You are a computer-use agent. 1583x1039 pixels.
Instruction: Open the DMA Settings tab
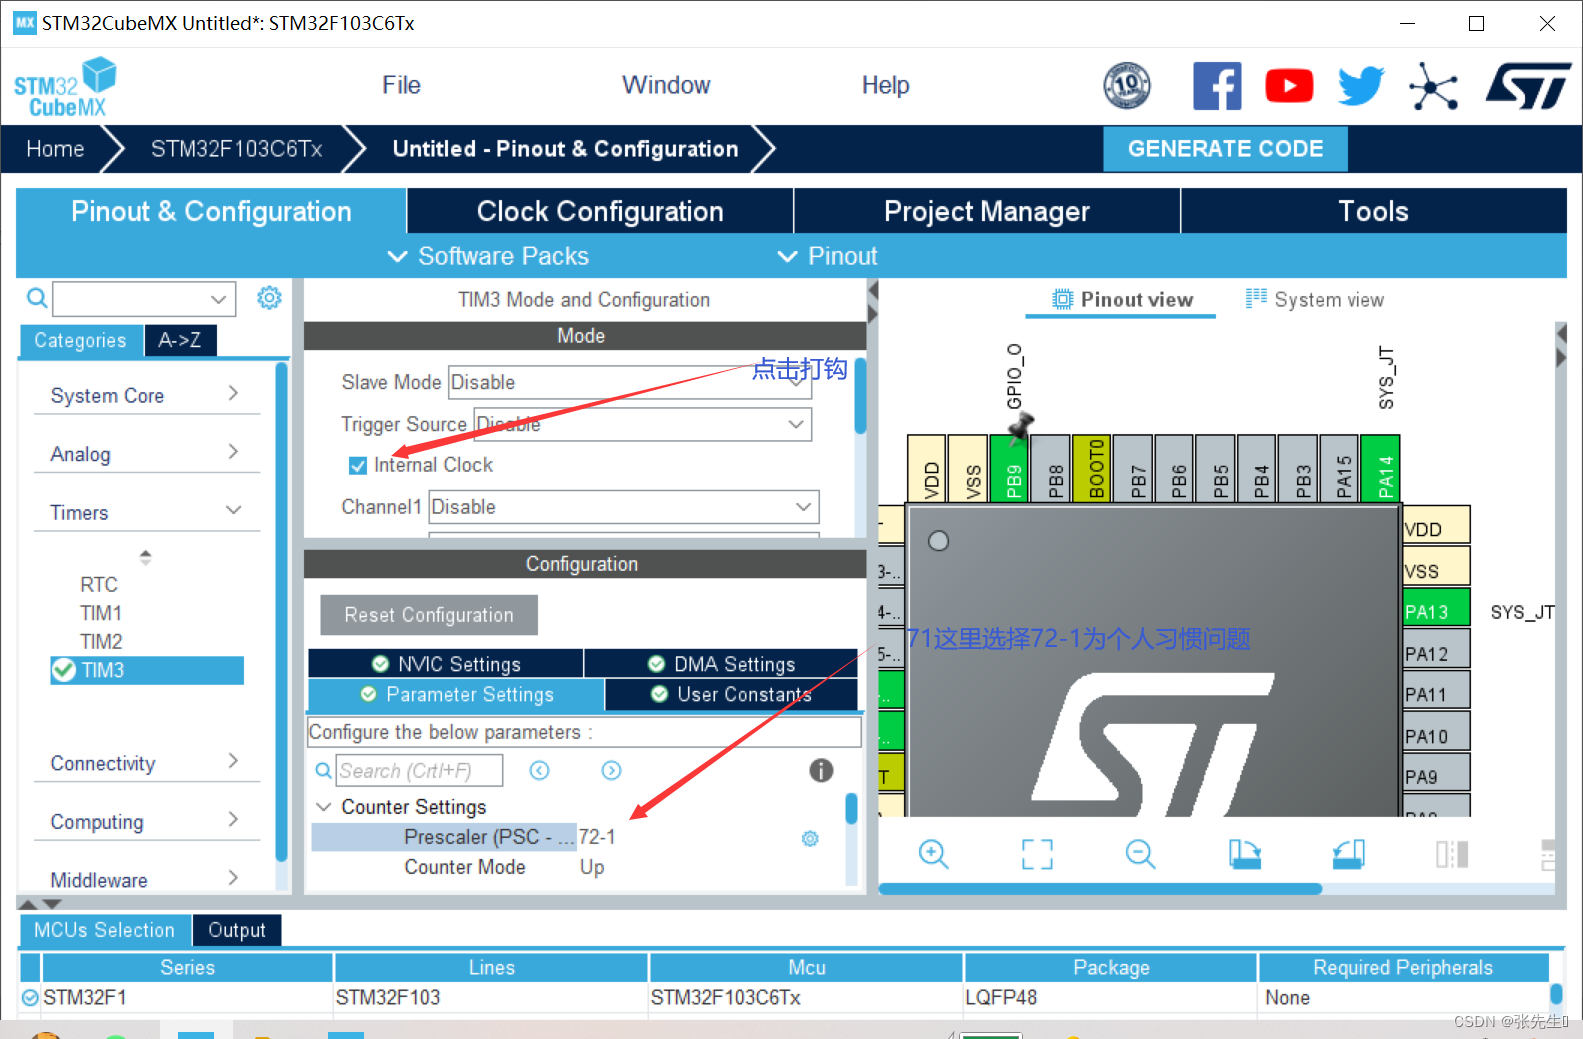click(721, 664)
